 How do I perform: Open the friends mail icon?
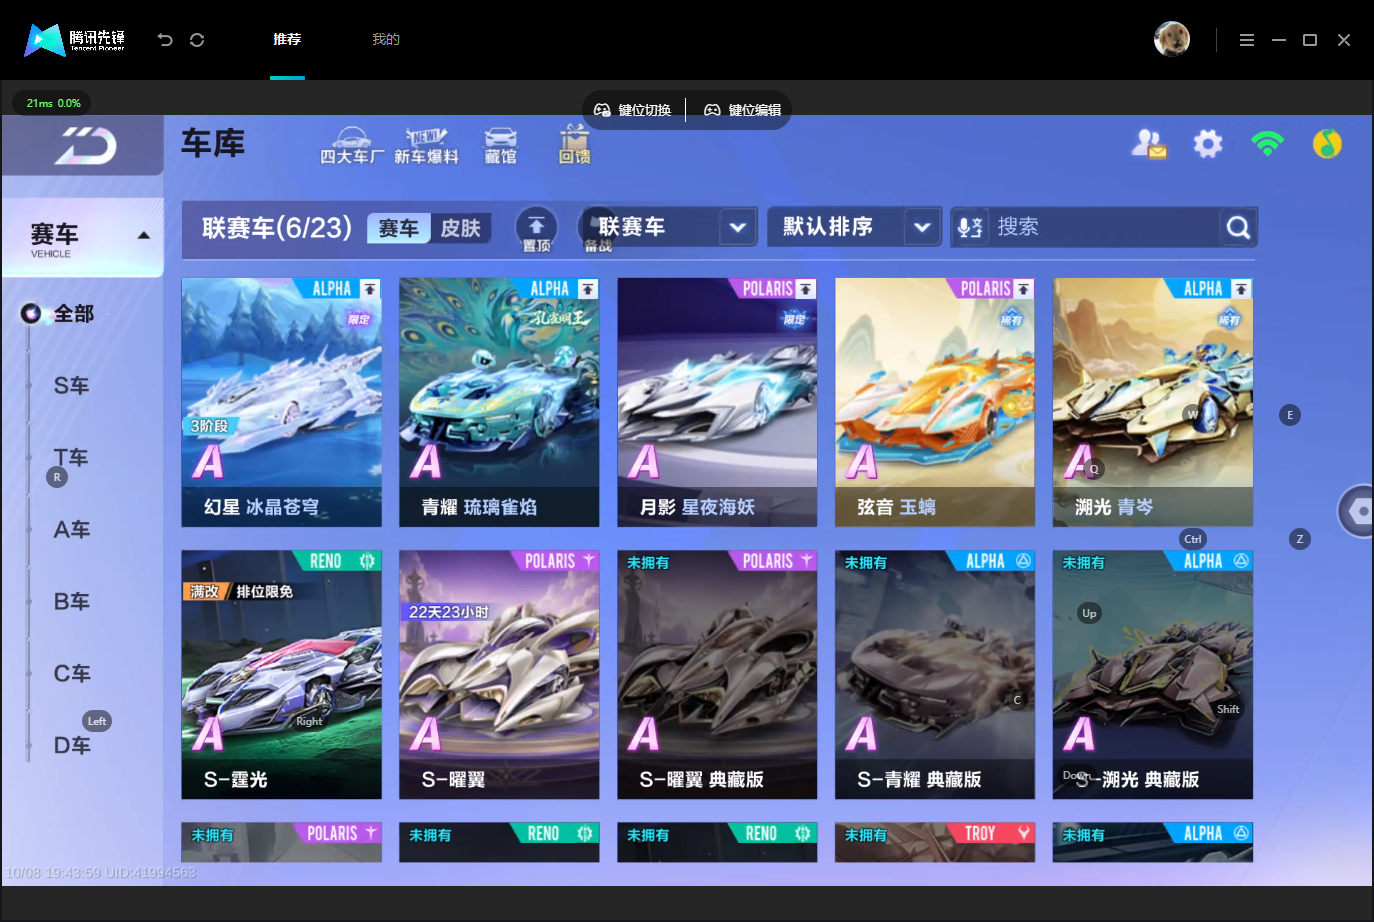(1149, 144)
